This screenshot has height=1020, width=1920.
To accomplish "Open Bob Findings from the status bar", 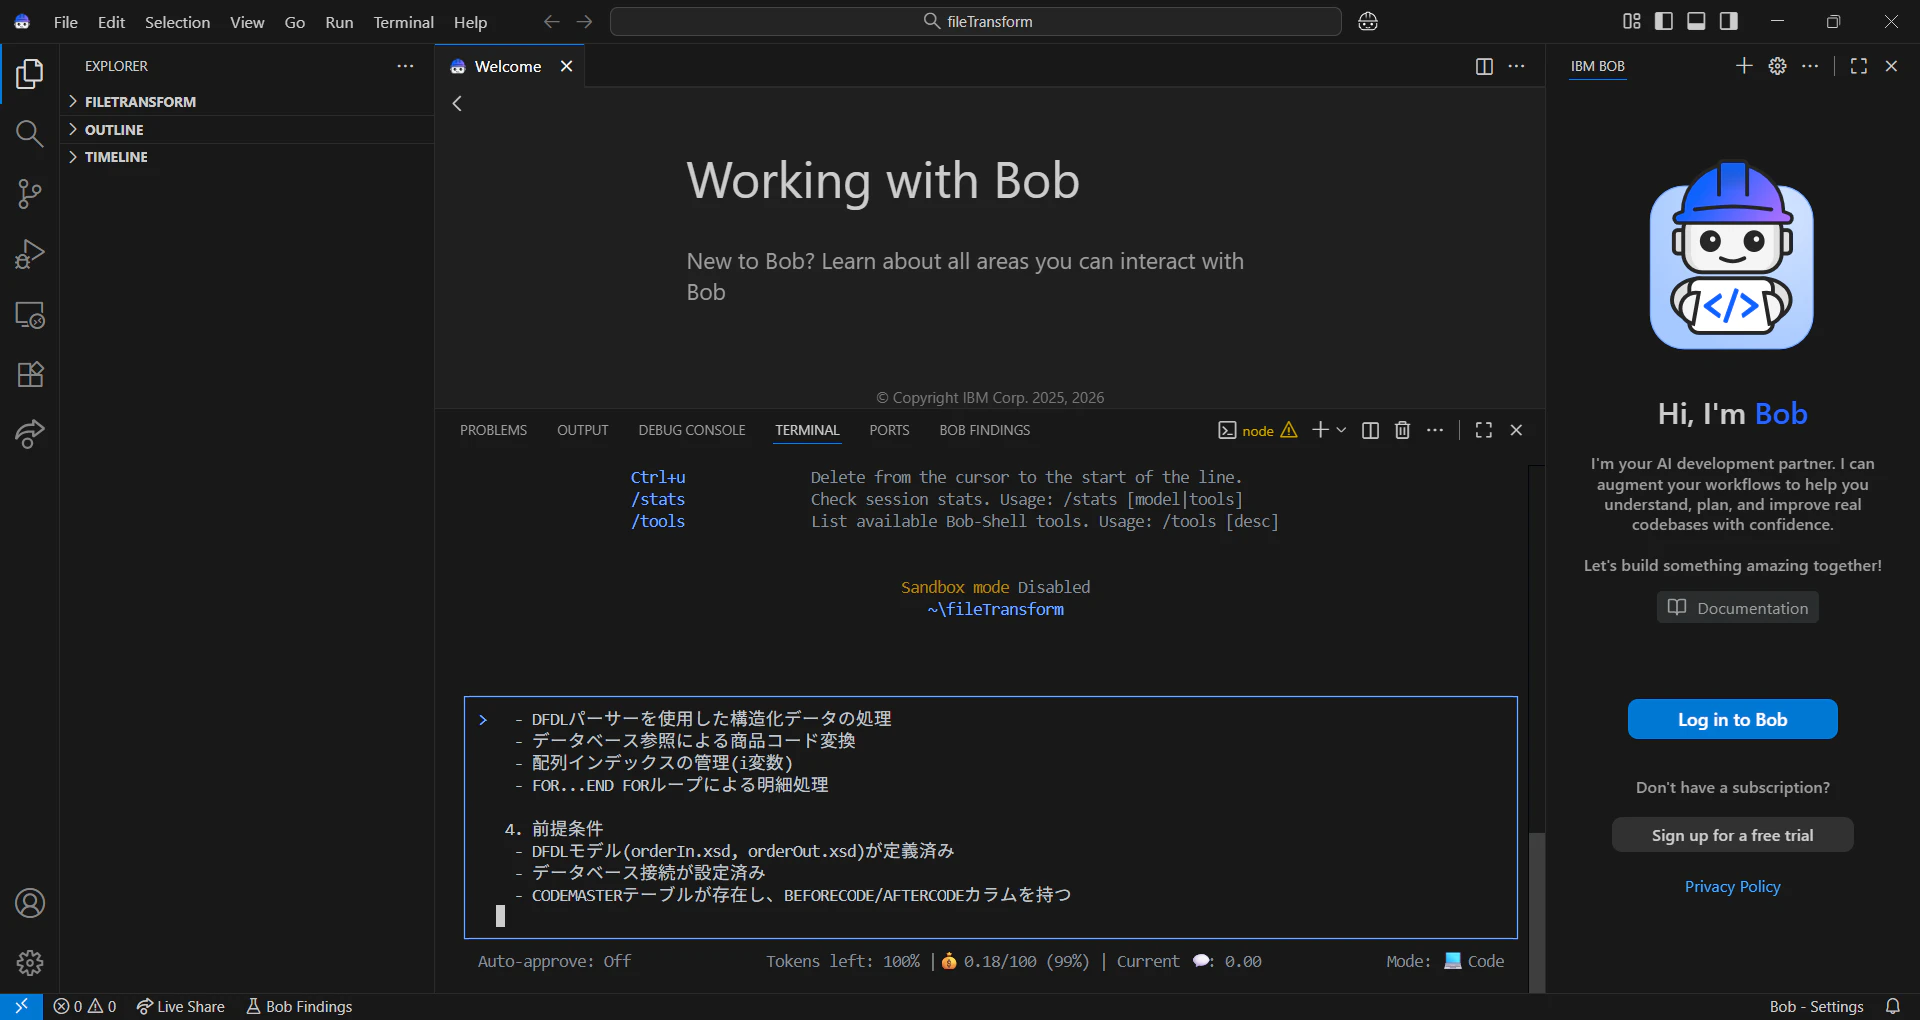I will pos(299,1006).
